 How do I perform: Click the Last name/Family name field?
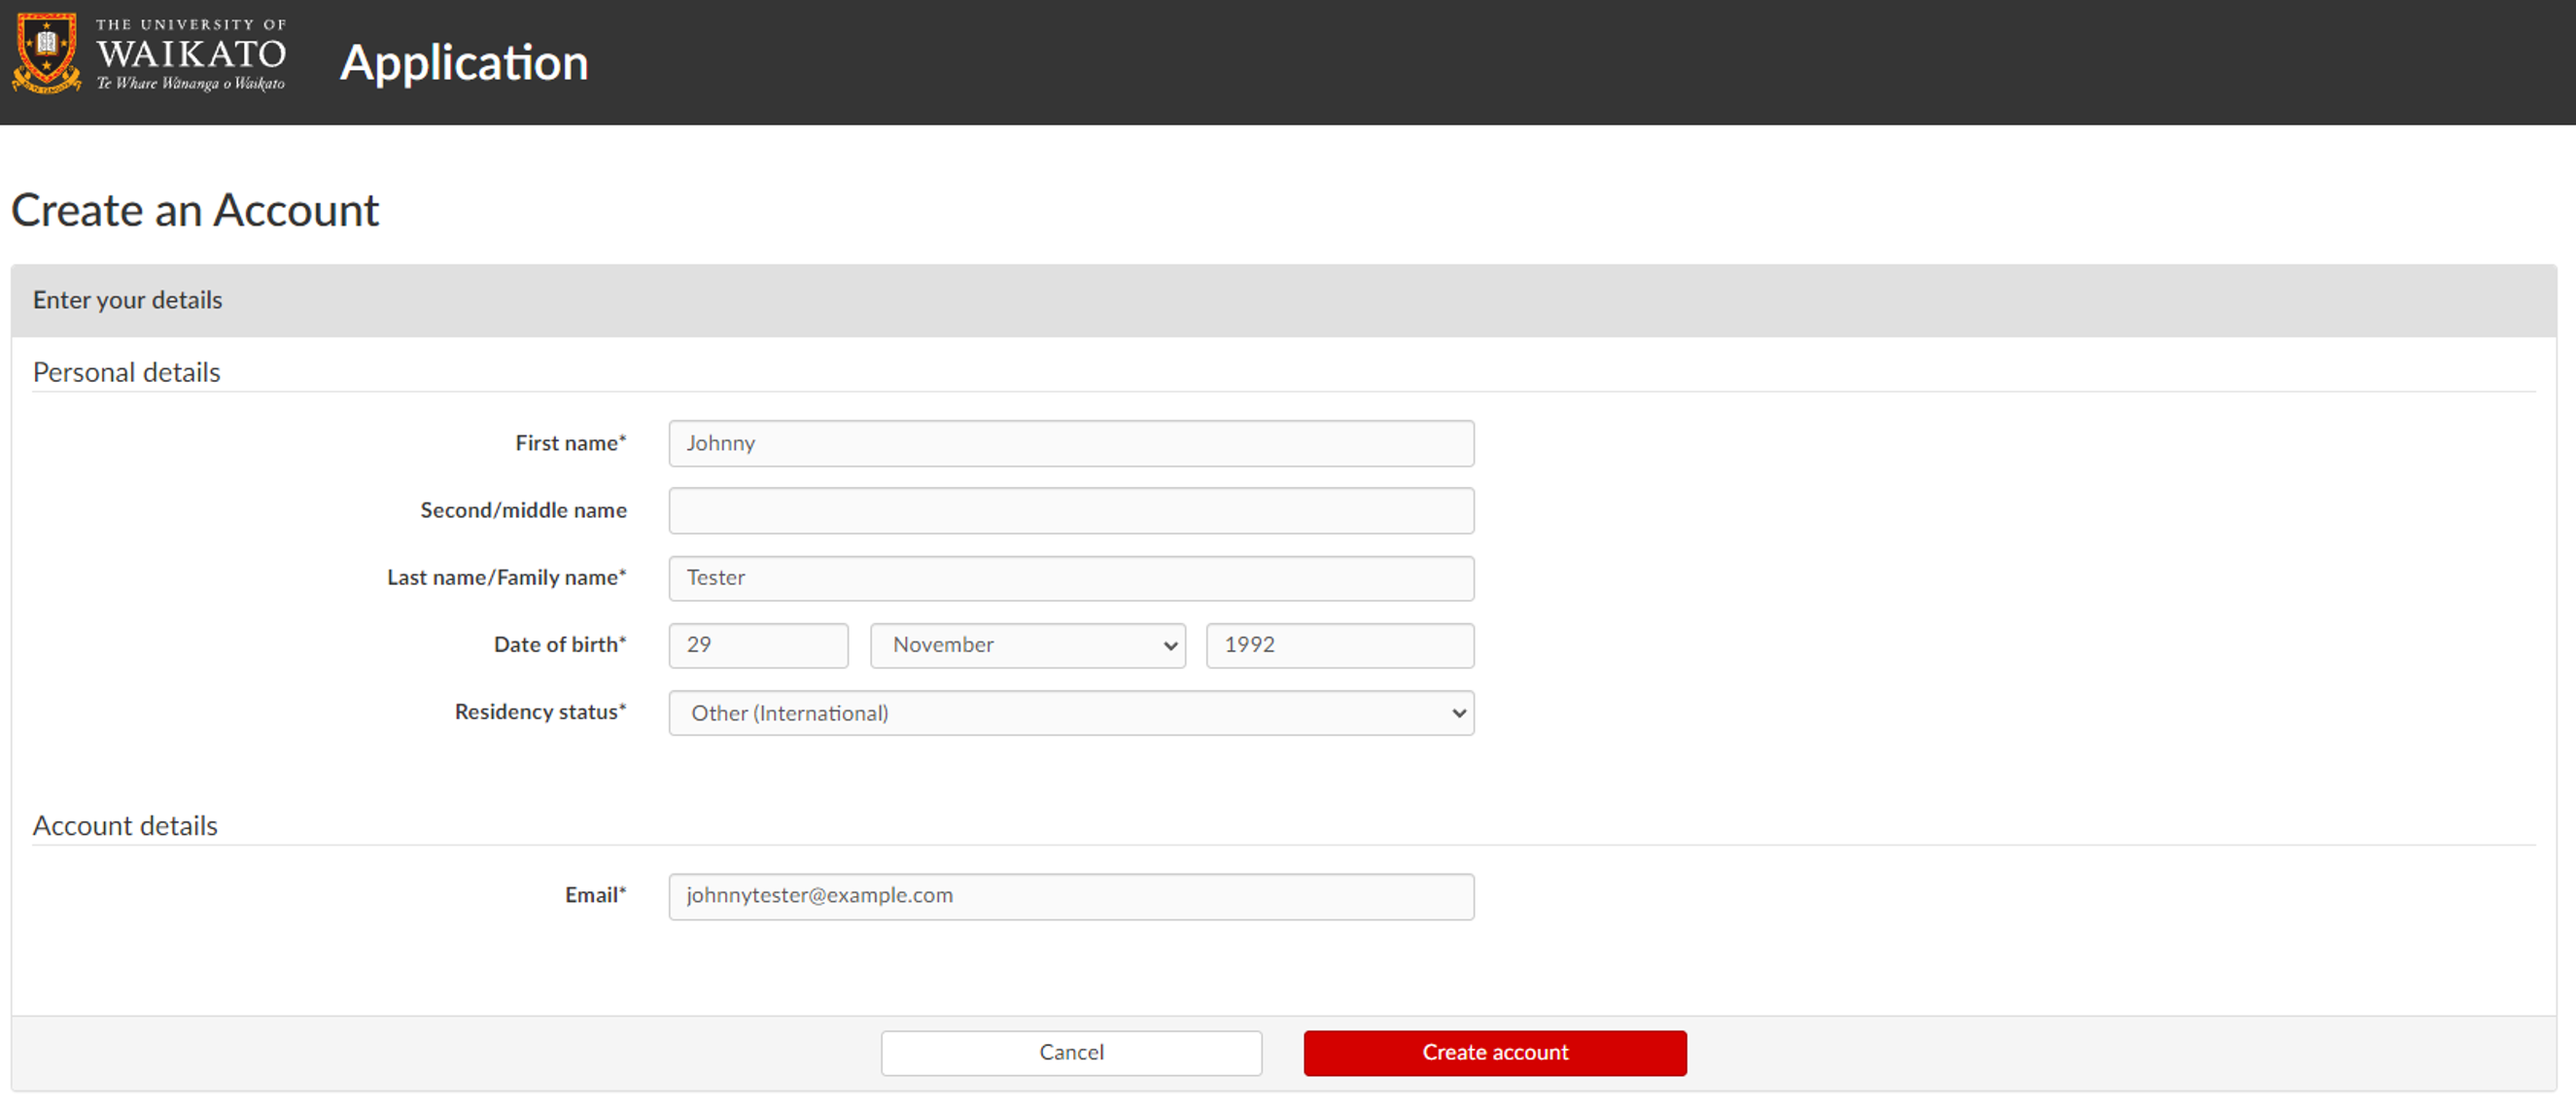pos(1071,578)
